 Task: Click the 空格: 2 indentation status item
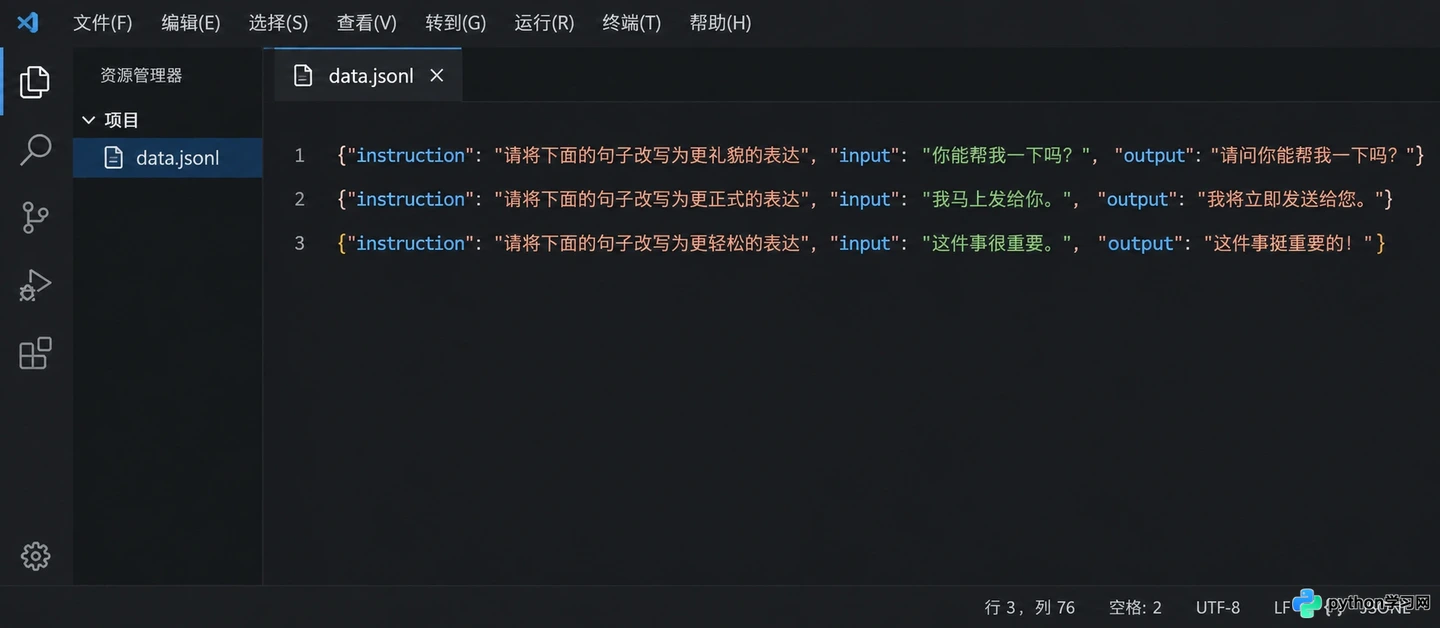click(x=1135, y=607)
